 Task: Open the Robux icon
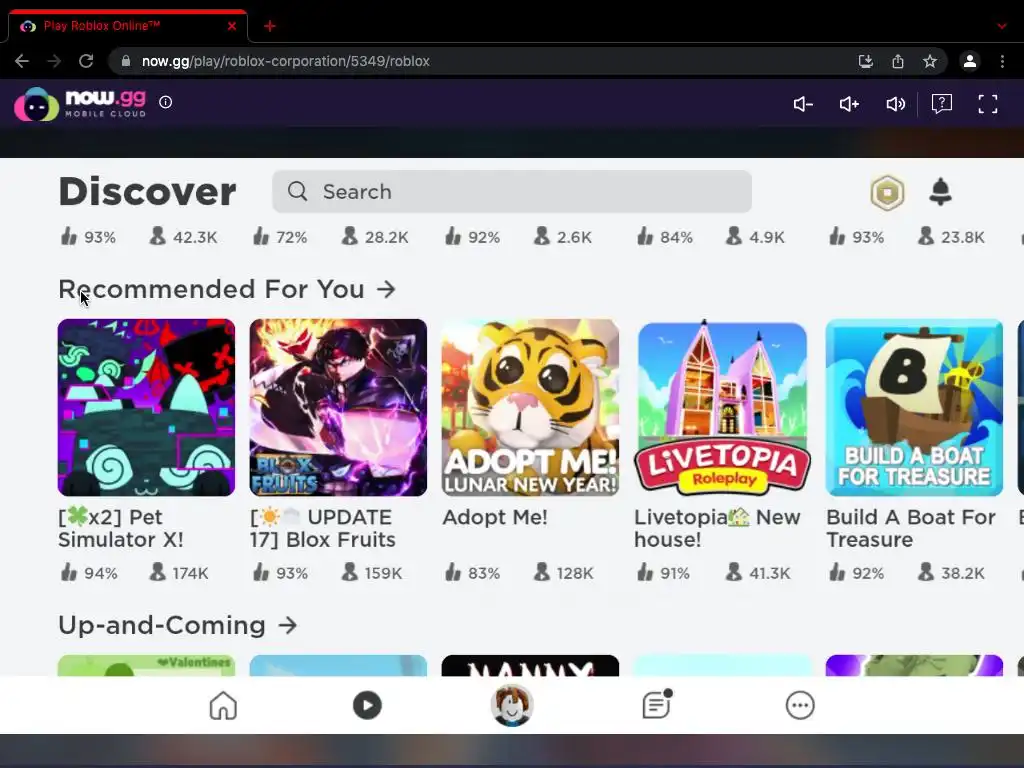point(887,192)
